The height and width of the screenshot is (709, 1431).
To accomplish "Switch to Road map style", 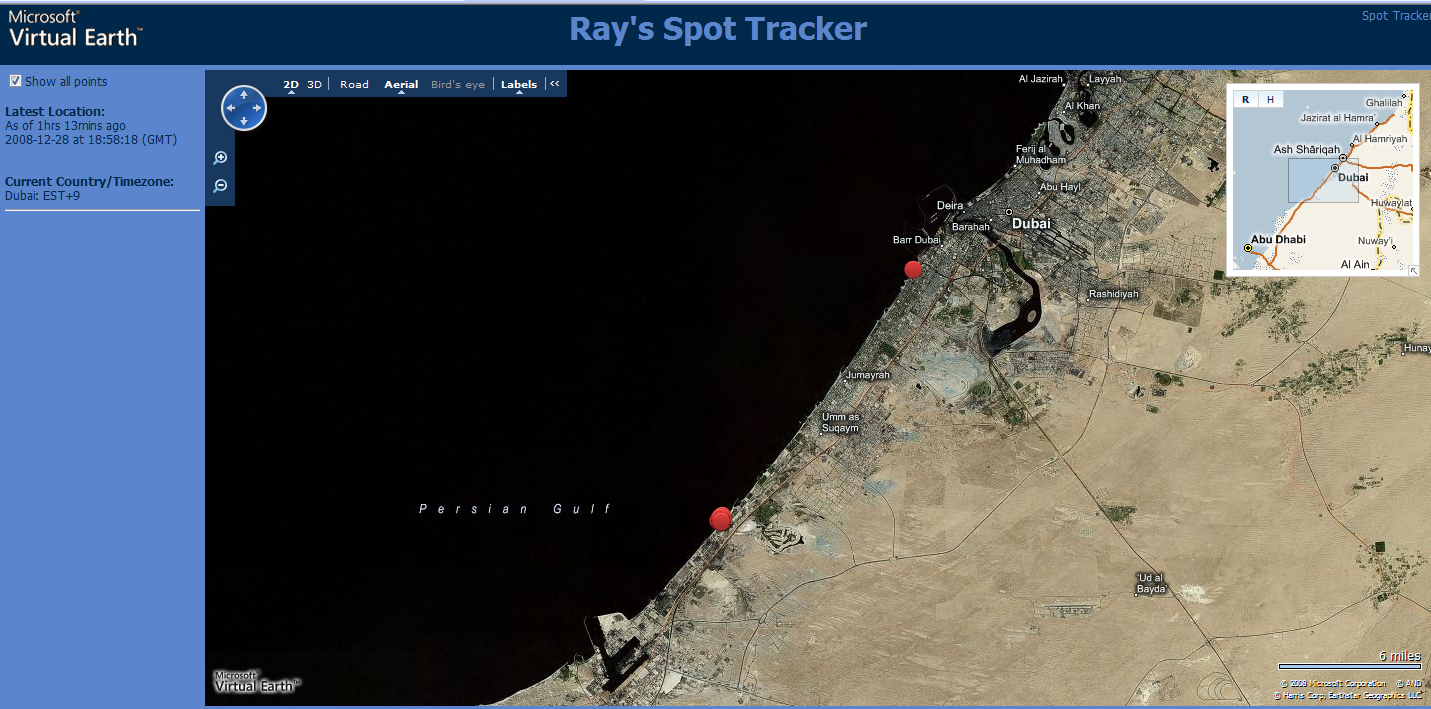I will 354,85.
